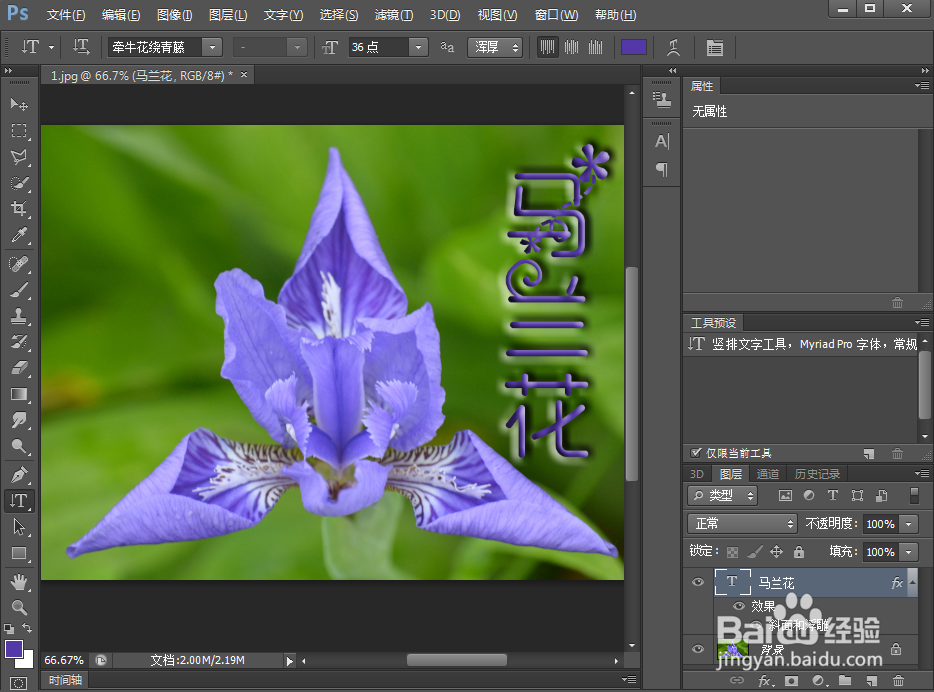Select the Clone Stamp tool
The height and width of the screenshot is (692, 934).
point(19,316)
